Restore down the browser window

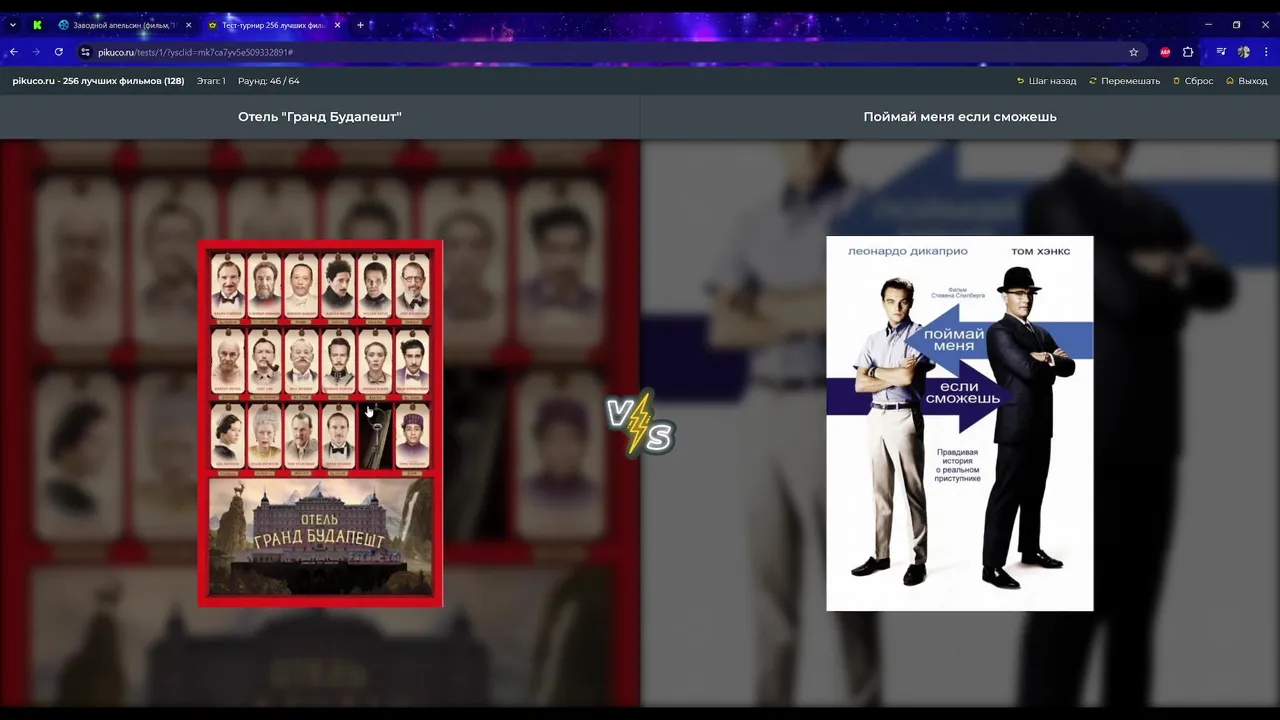1236,25
